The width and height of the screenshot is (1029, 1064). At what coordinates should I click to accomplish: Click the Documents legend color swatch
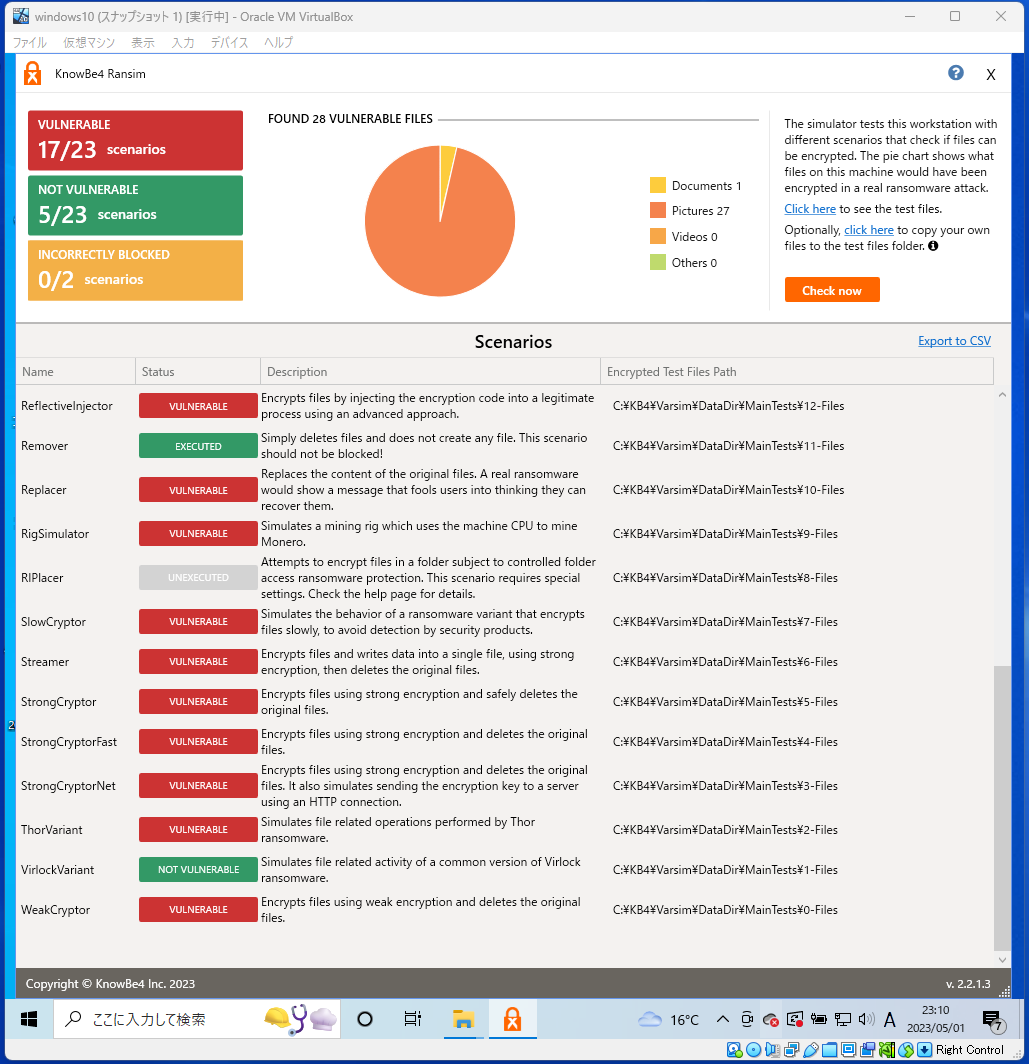coord(657,185)
